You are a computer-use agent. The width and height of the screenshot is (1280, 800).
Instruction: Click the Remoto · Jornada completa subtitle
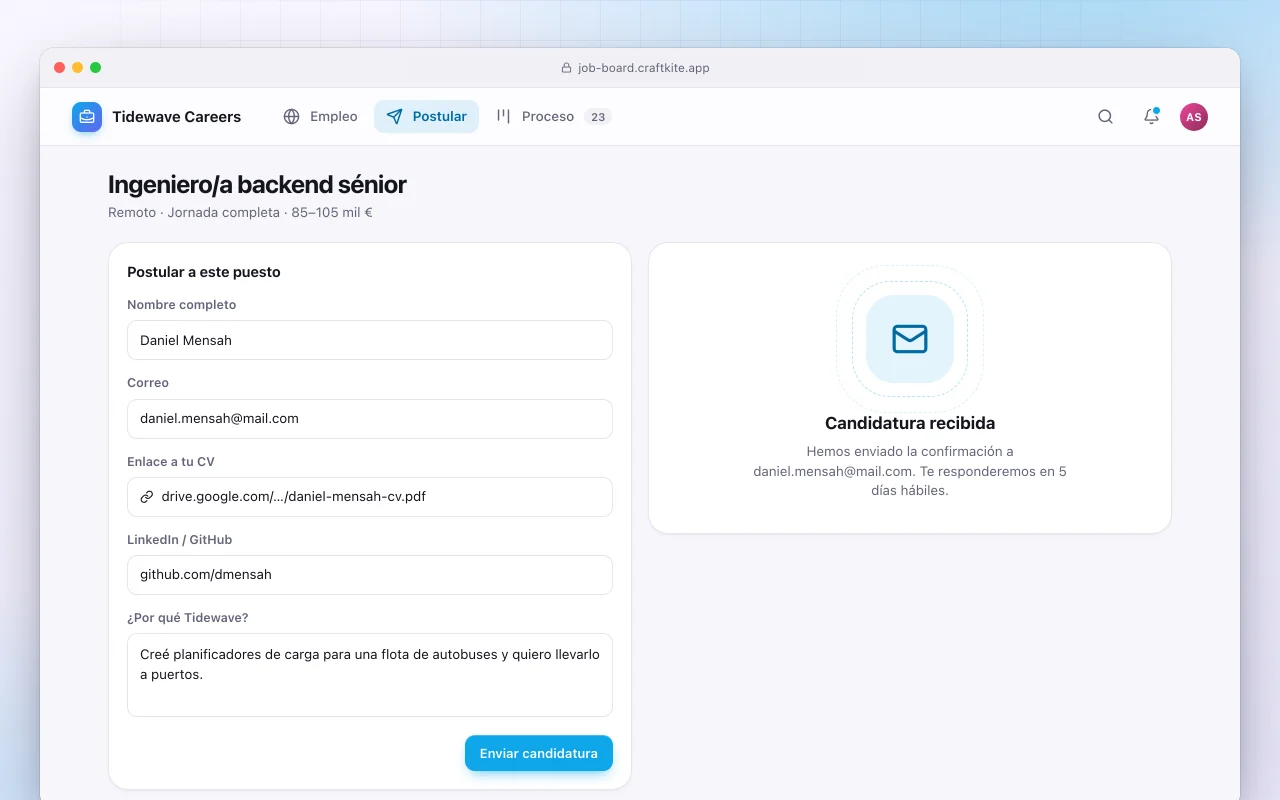pos(240,212)
